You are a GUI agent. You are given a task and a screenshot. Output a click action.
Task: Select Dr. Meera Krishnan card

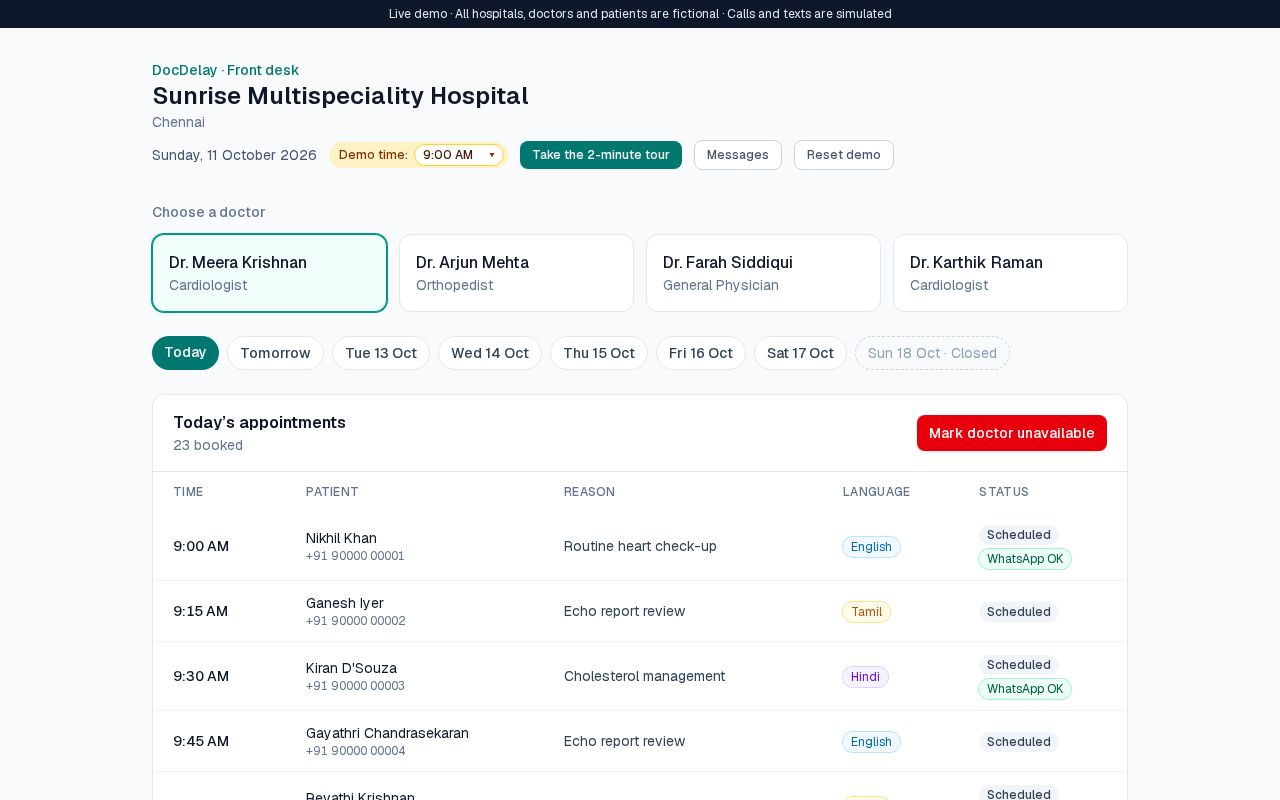269,273
